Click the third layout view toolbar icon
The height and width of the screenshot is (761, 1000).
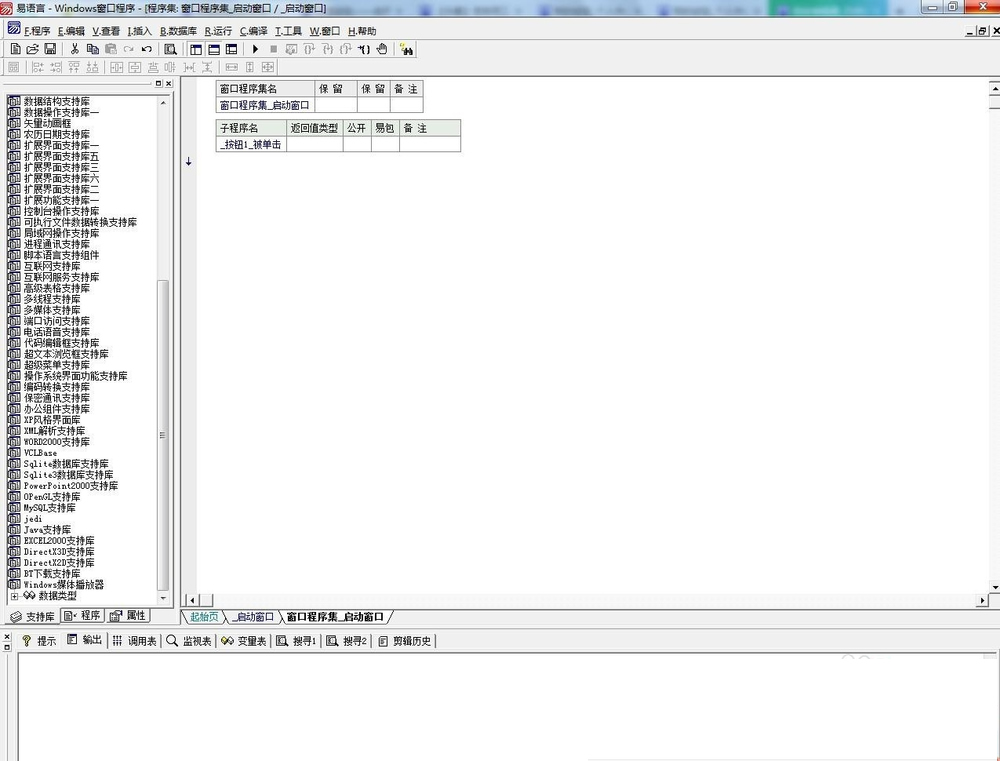232,49
